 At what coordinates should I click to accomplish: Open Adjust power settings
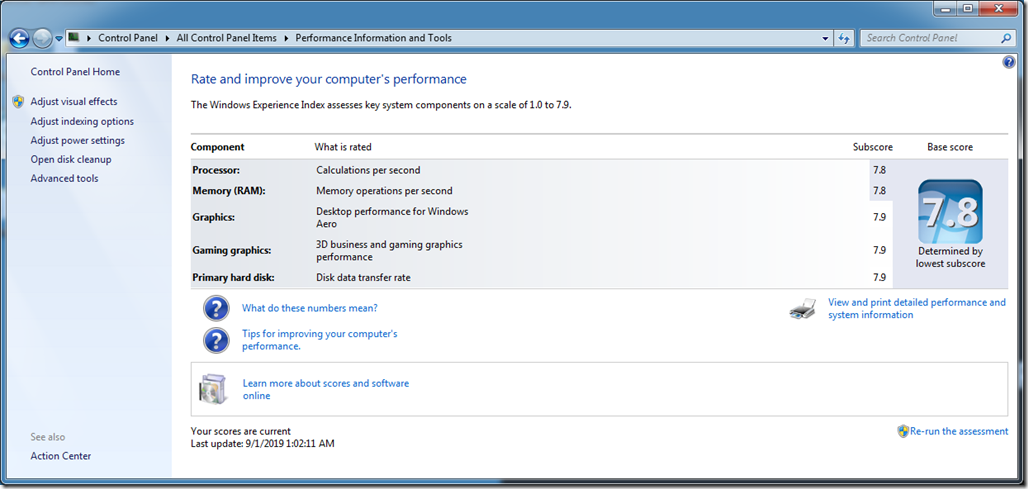(77, 140)
